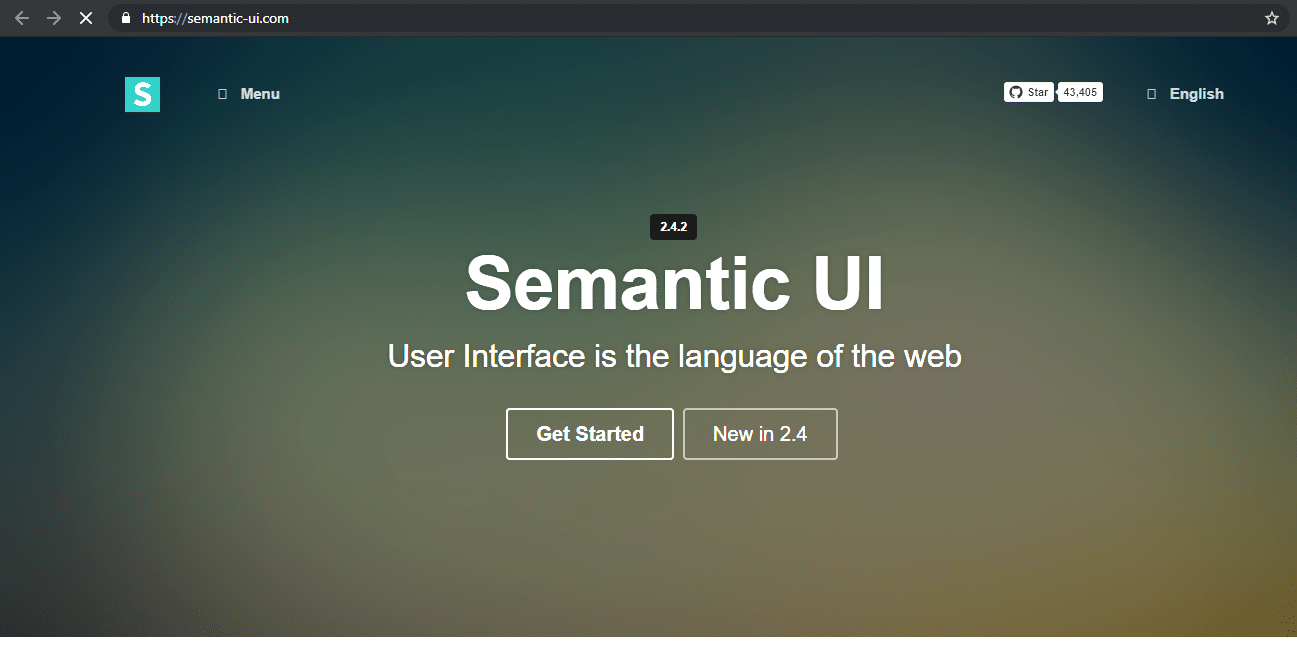Click the browser forward arrow
1297x651 pixels.
(54, 18)
